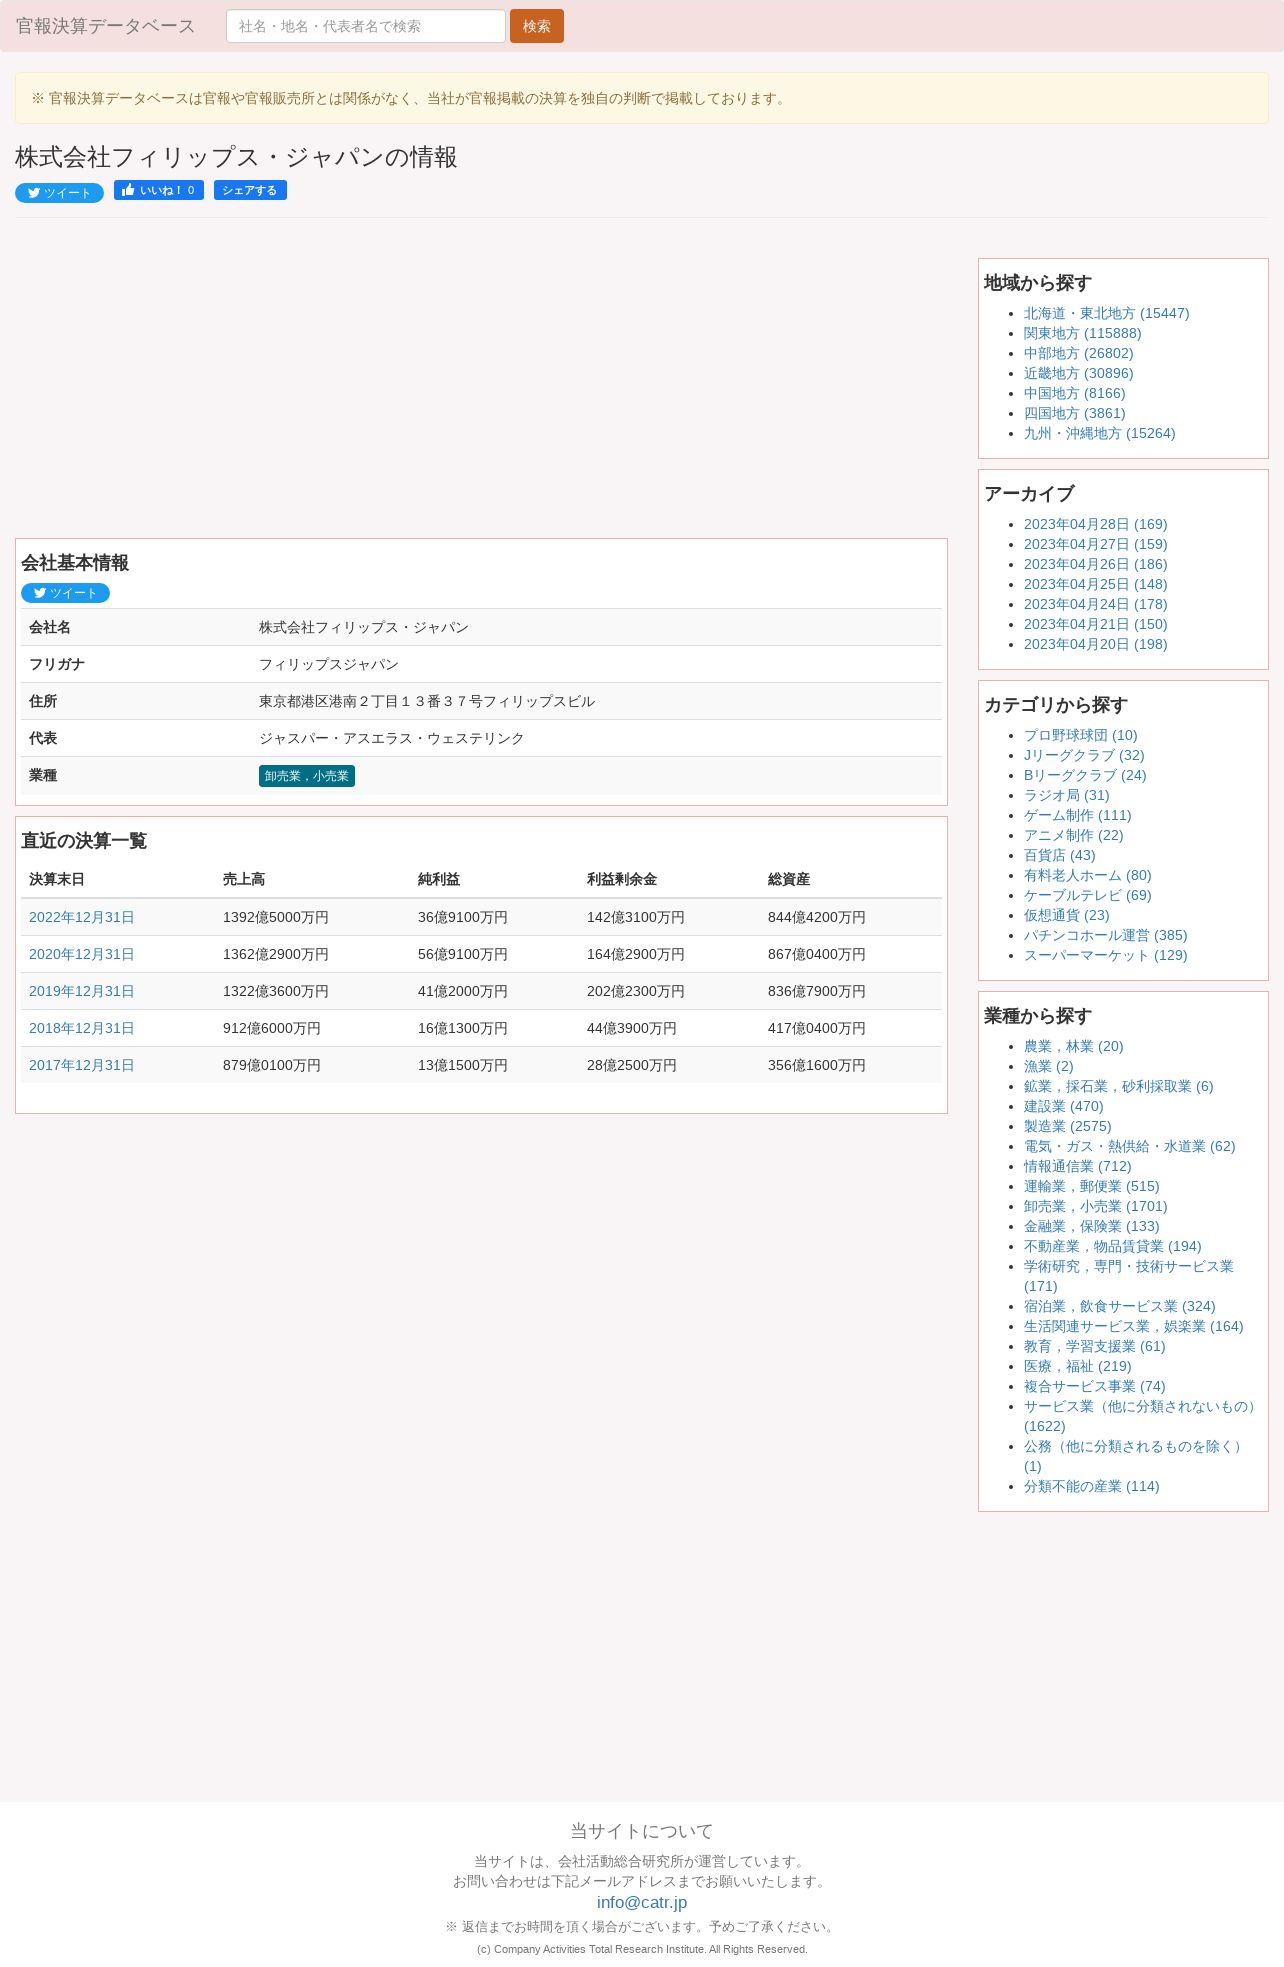Open industry 不動産業，物品賃貸業 (194)
The height and width of the screenshot is (1967, 1284).
1112,1246
